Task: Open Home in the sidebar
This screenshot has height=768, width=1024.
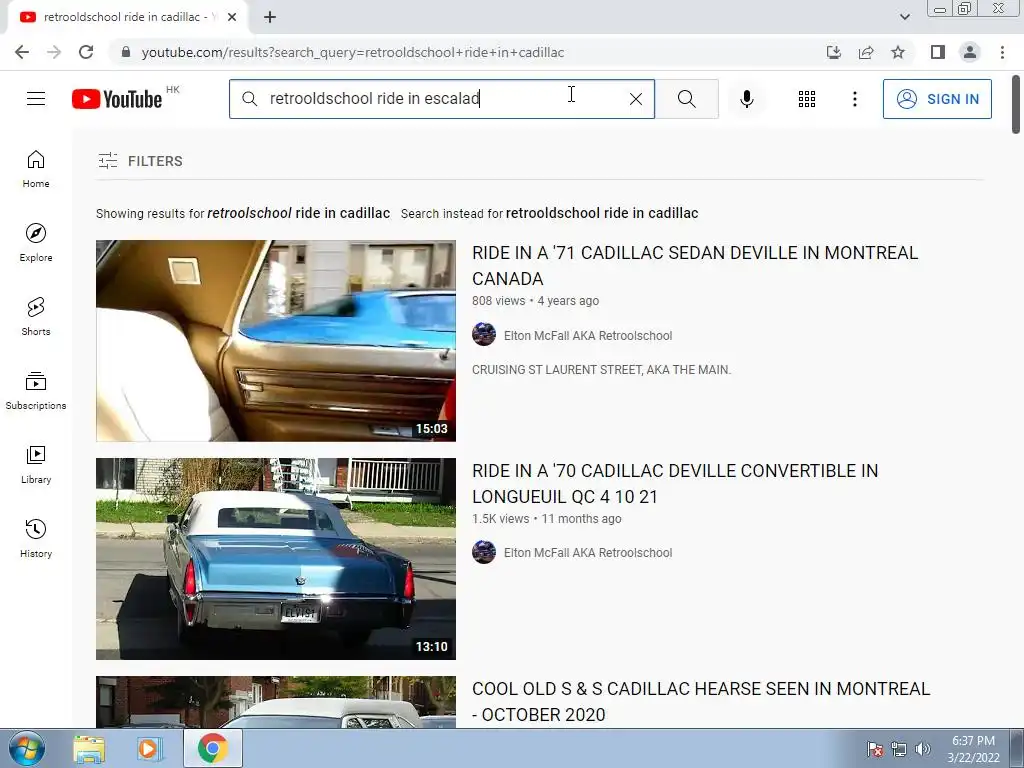Action: tap(36, 169)
